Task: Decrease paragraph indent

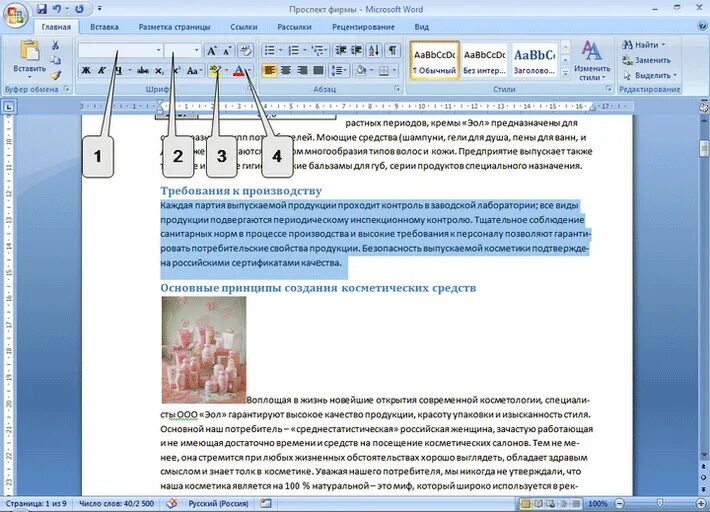Action: point(341,50)
